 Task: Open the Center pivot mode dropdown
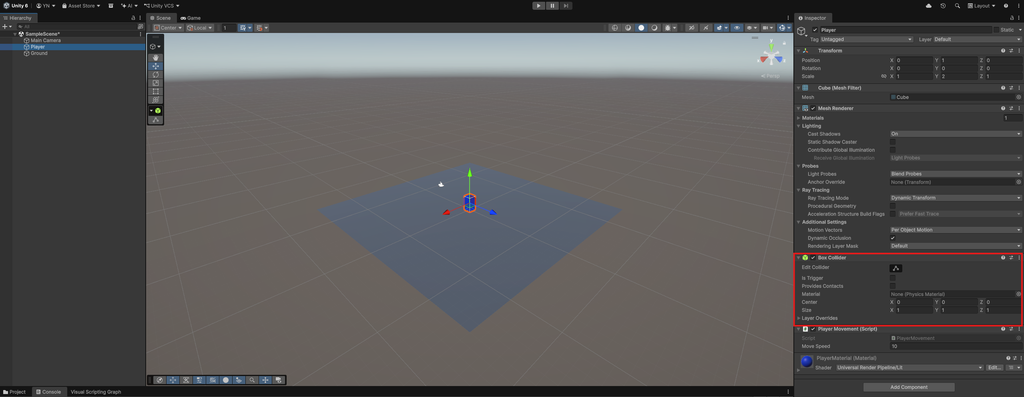click(168, 28)
